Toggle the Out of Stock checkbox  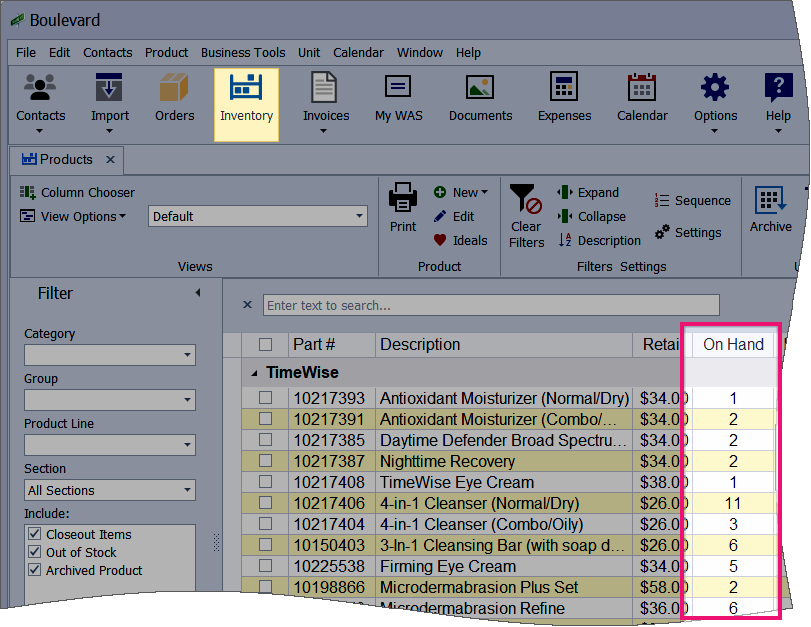pos(35,552)
